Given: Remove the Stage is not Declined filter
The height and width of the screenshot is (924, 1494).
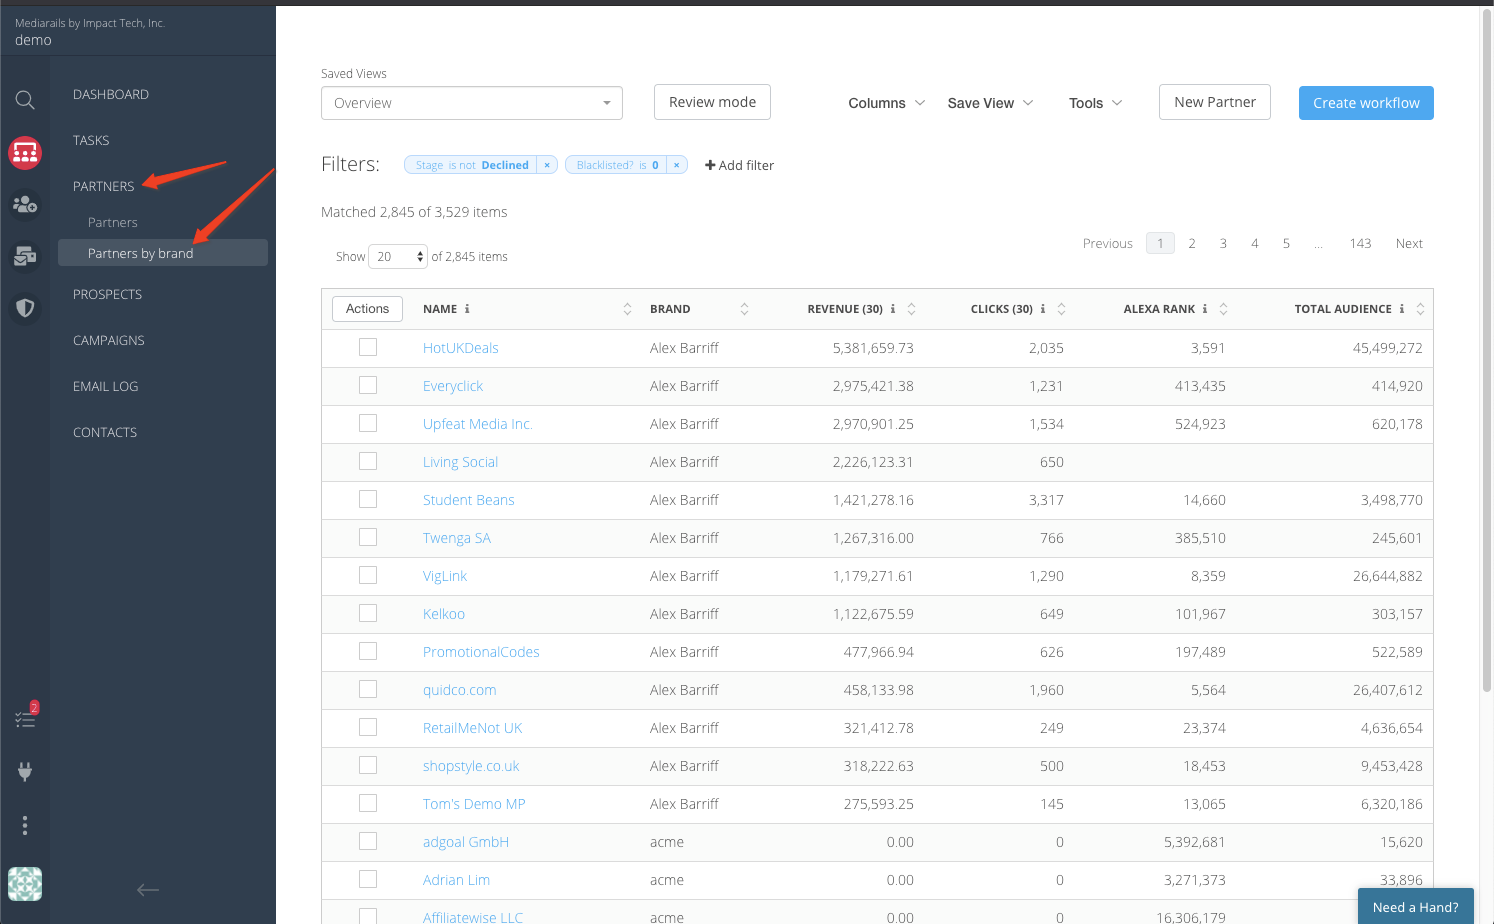Looking at the screenshot, I should (547, 165).
